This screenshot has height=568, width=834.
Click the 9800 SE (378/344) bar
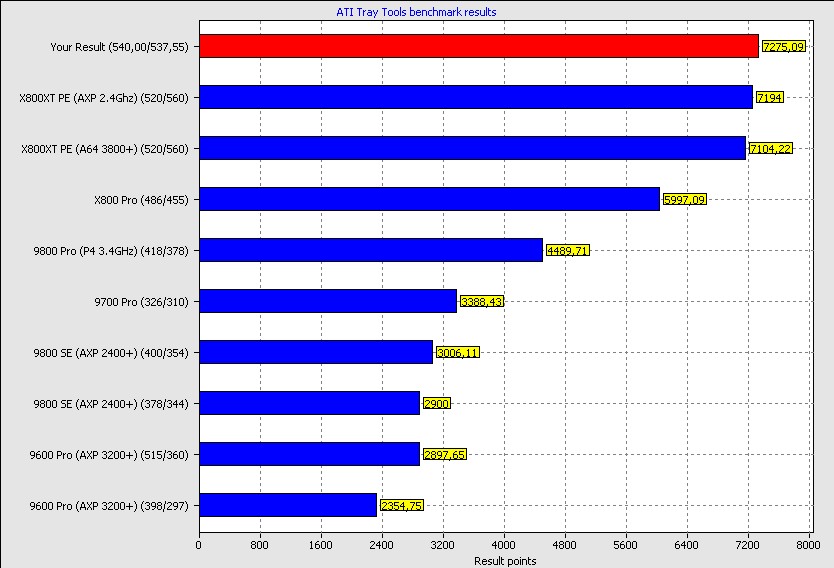[310, 404]
